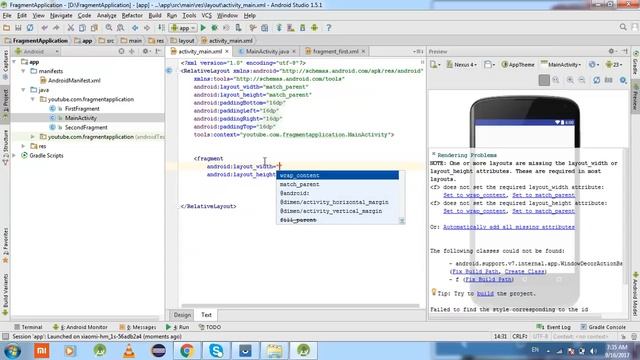Open the Event Log
This screenshot has width=640, height=360.
pyautogui.click(x=554, y=327)
